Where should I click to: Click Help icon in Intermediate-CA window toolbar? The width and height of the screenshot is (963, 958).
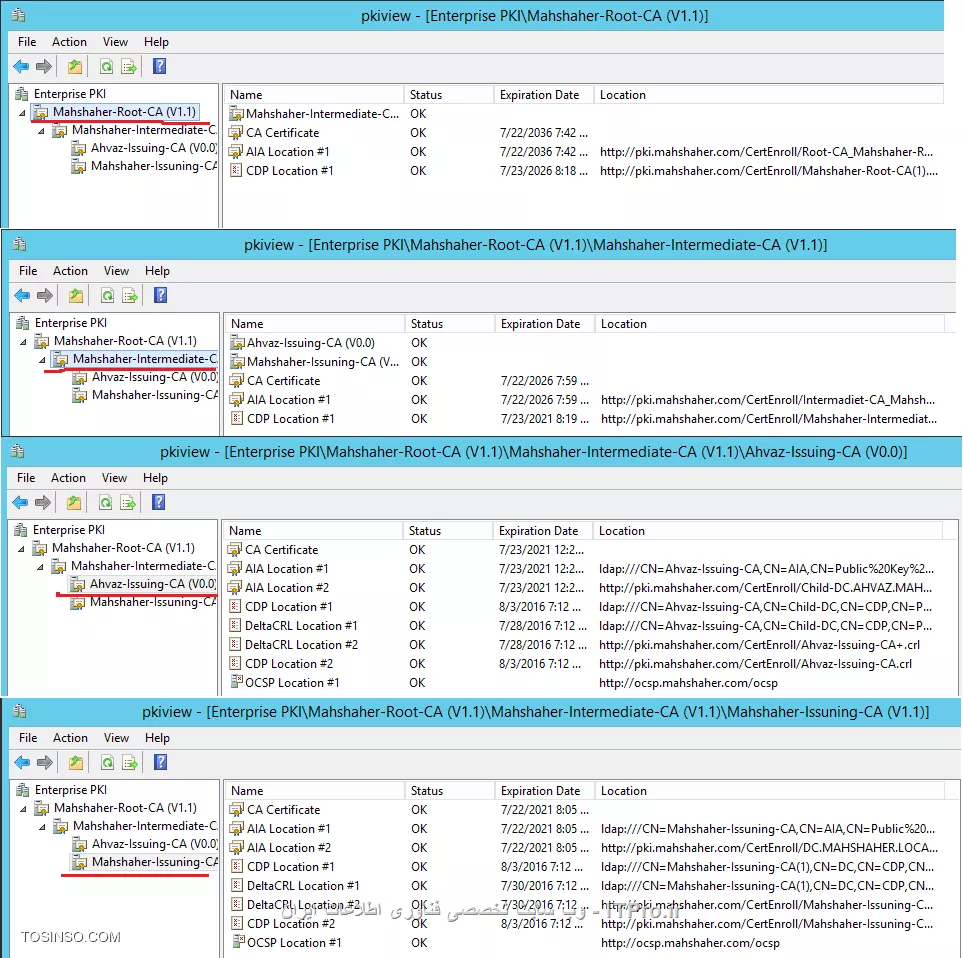pyautogui.click(x=160, y=295)
